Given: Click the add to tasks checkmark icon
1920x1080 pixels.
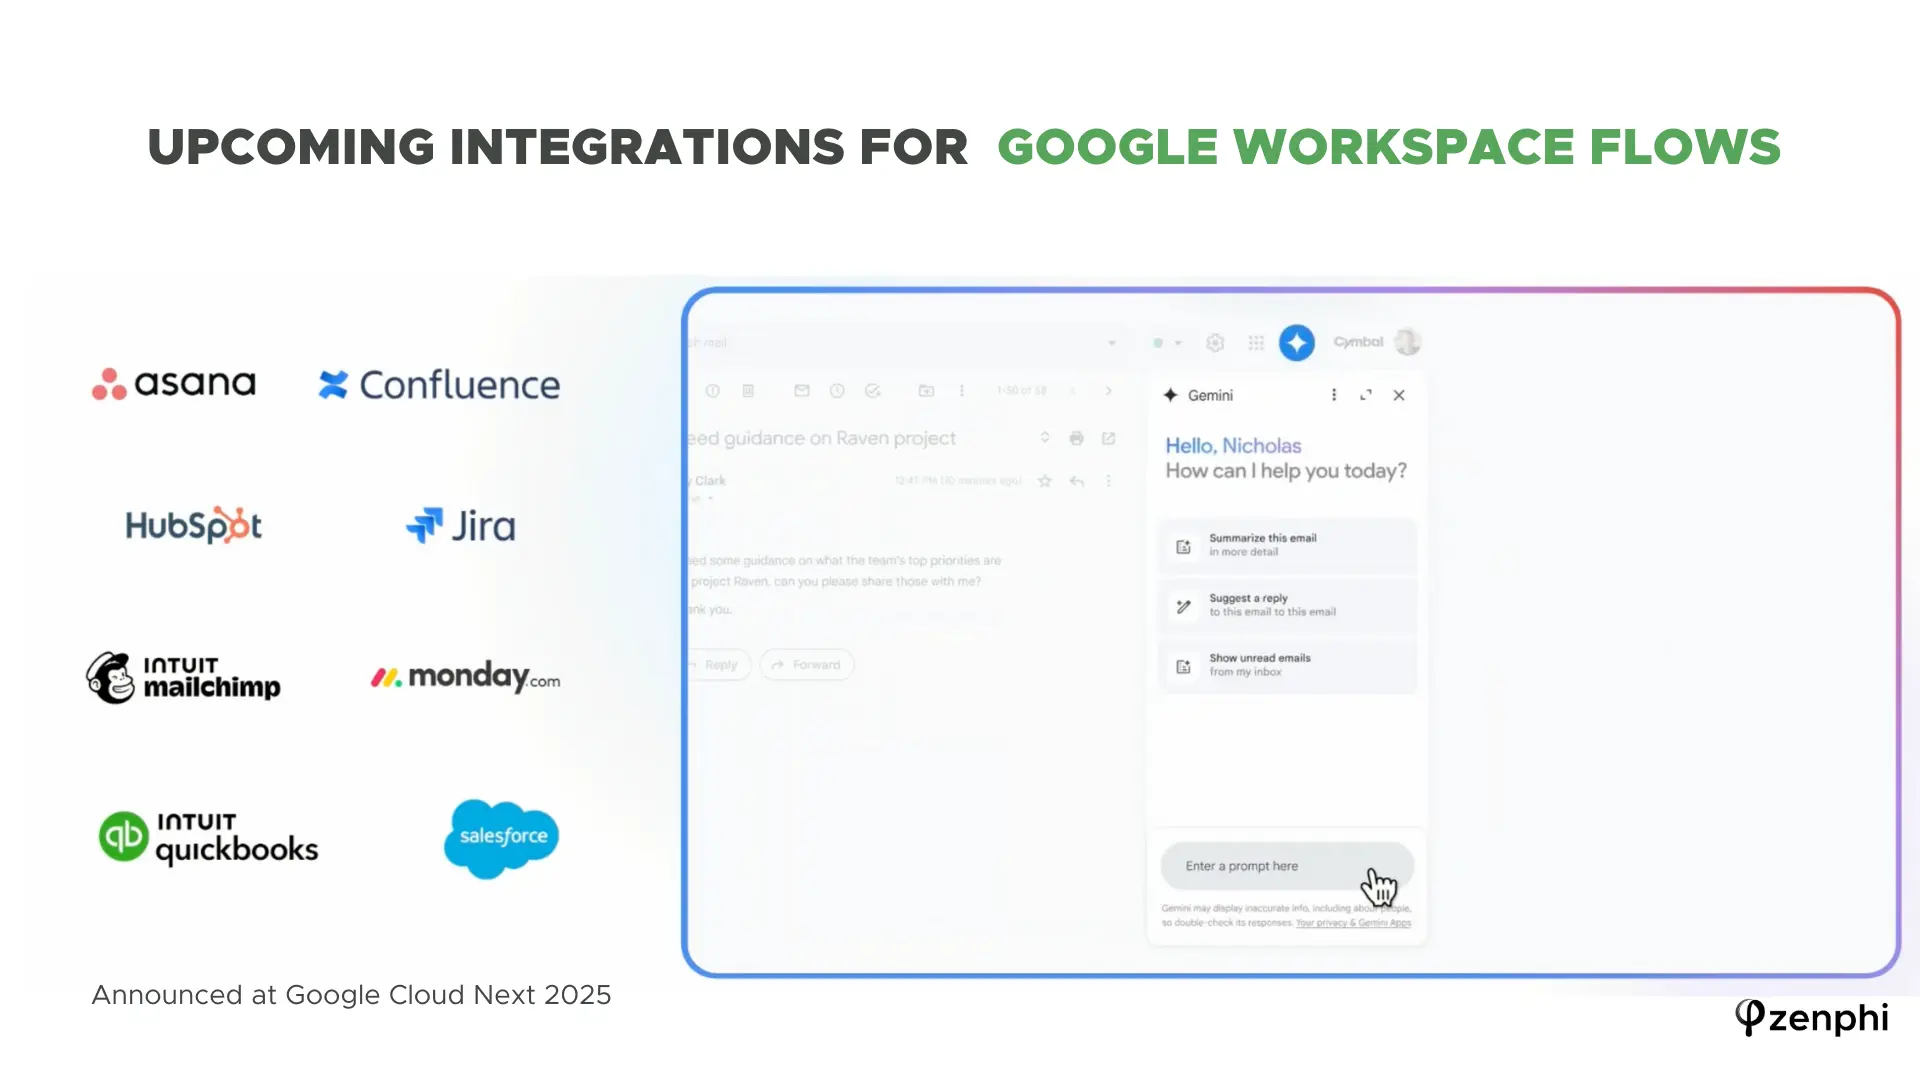Looking at the screenshot, I should coord(873,391).
